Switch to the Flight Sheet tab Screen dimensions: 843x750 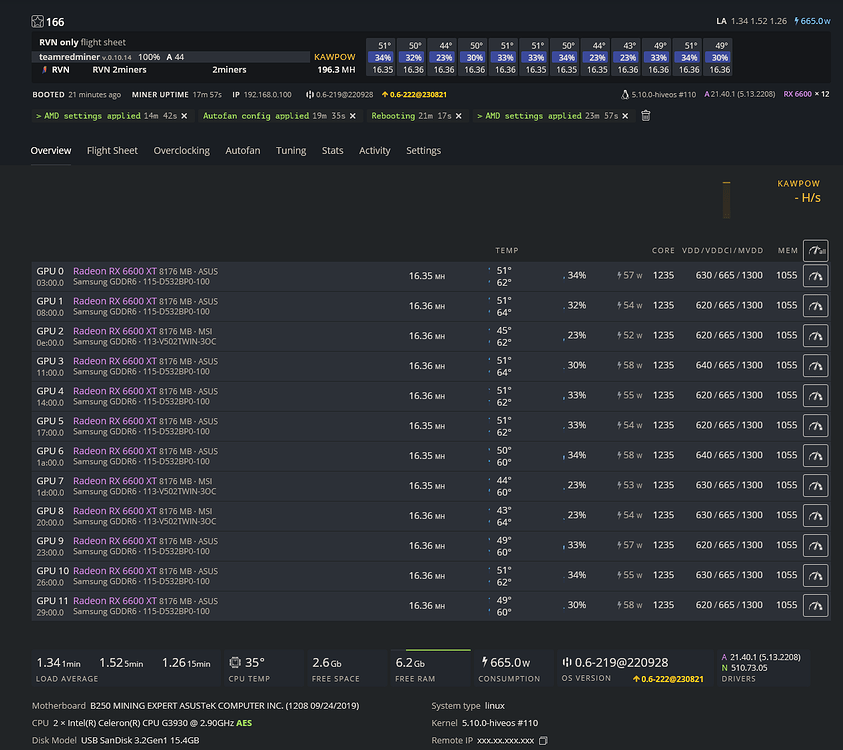110,150
